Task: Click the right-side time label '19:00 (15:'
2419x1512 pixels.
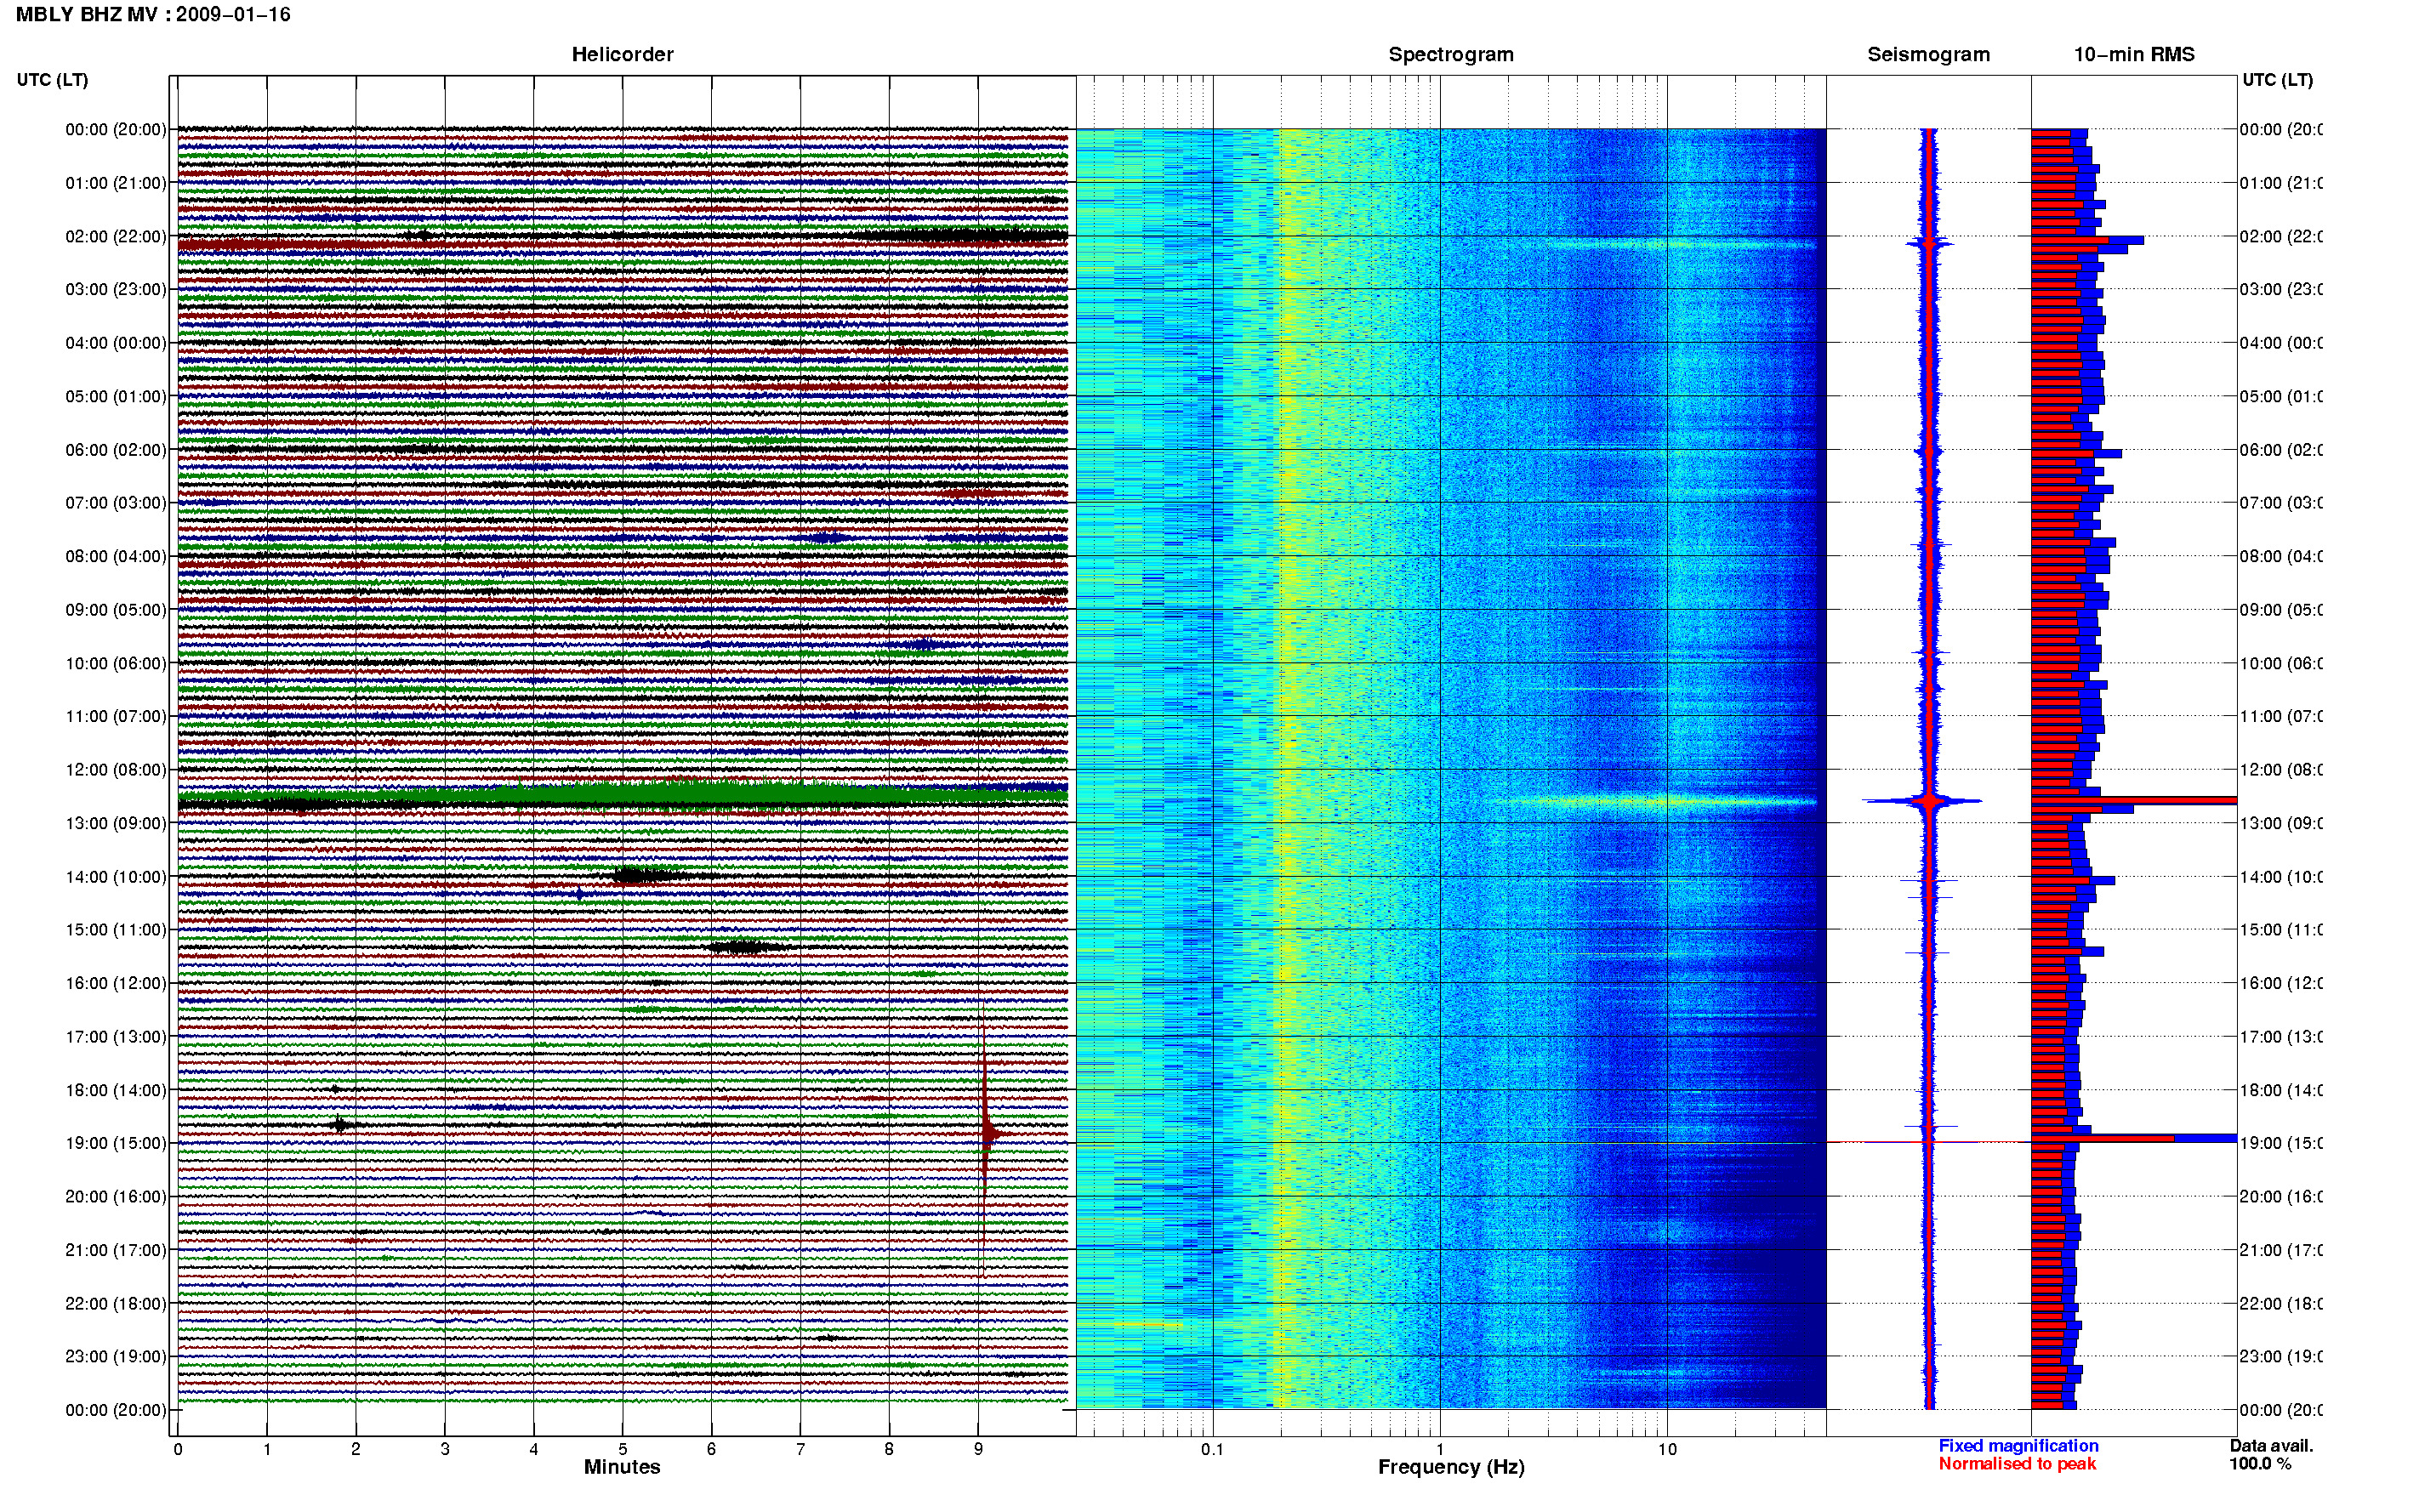Action: click(2281, 1143)
